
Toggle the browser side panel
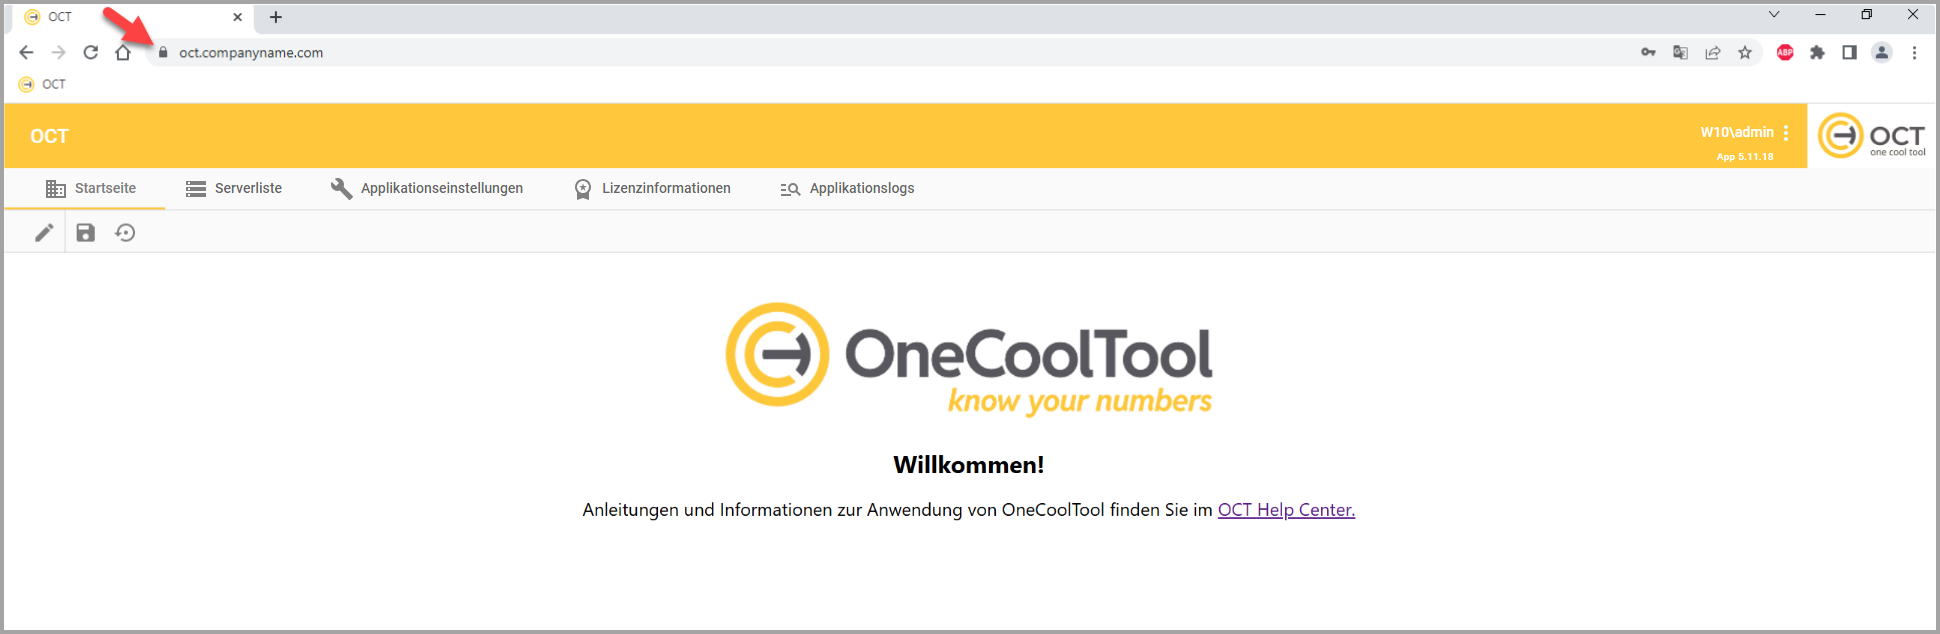click(x=1849, y=53)
